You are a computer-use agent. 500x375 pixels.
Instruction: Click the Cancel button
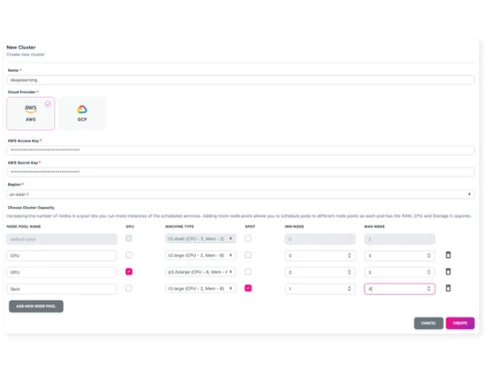(428, 323)
